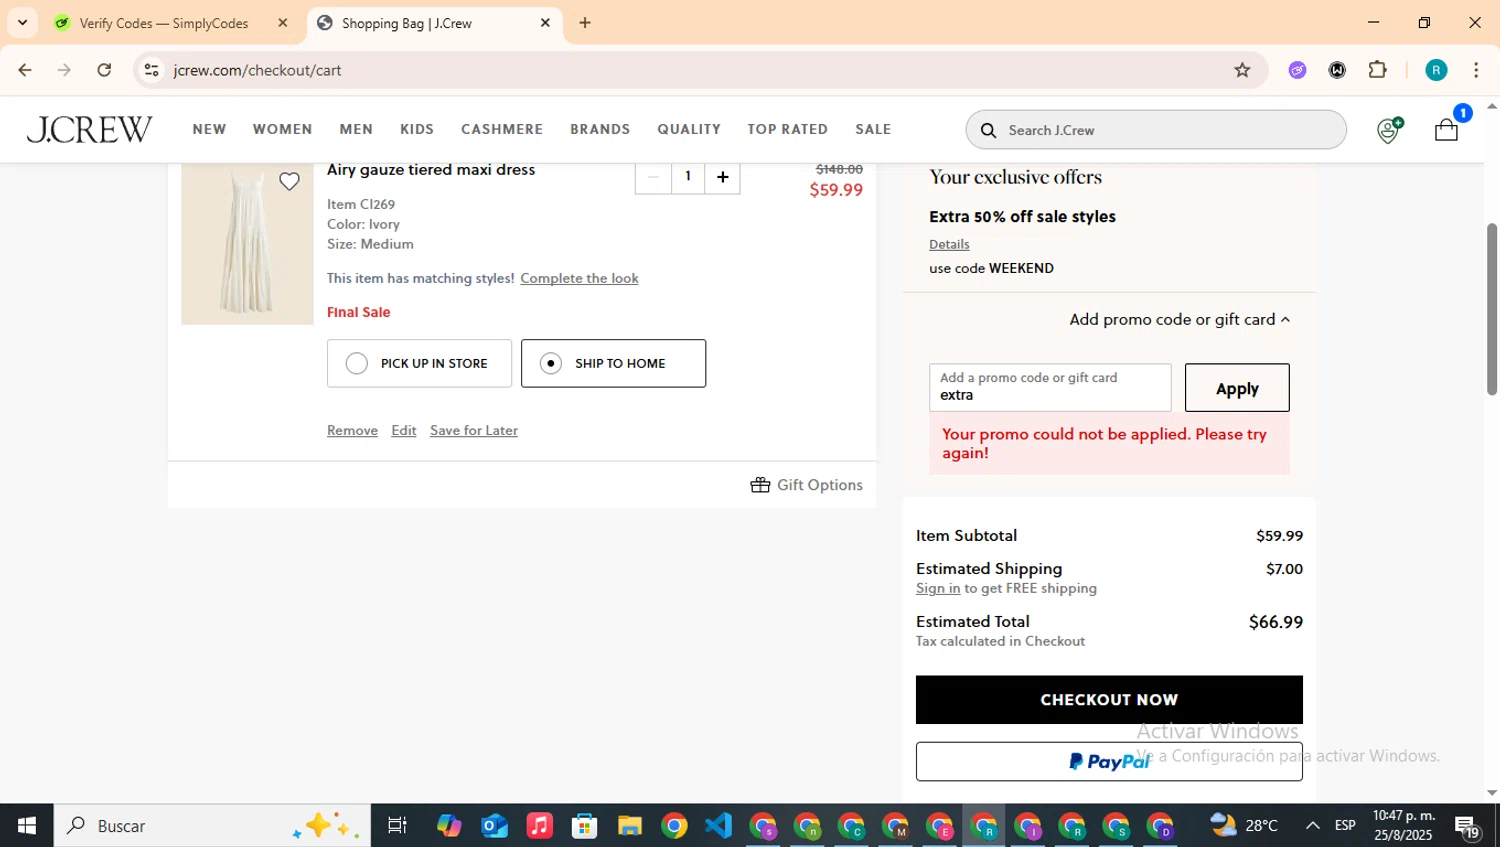Increase dress quantity with plus button
Image resolution: width=1500 pixels, height=847 pixels.
point(722,177)
